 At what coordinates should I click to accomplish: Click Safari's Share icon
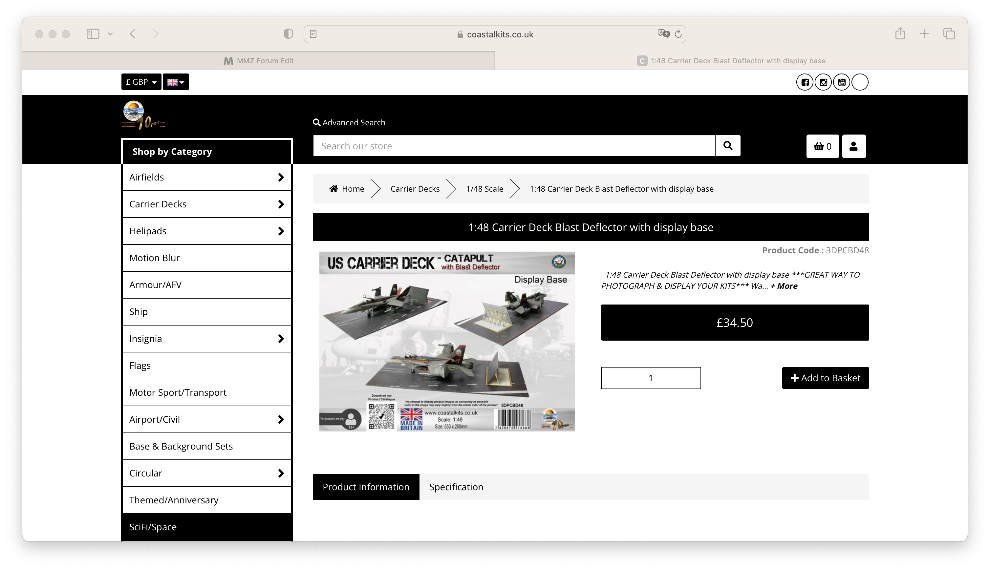[900, 33]
